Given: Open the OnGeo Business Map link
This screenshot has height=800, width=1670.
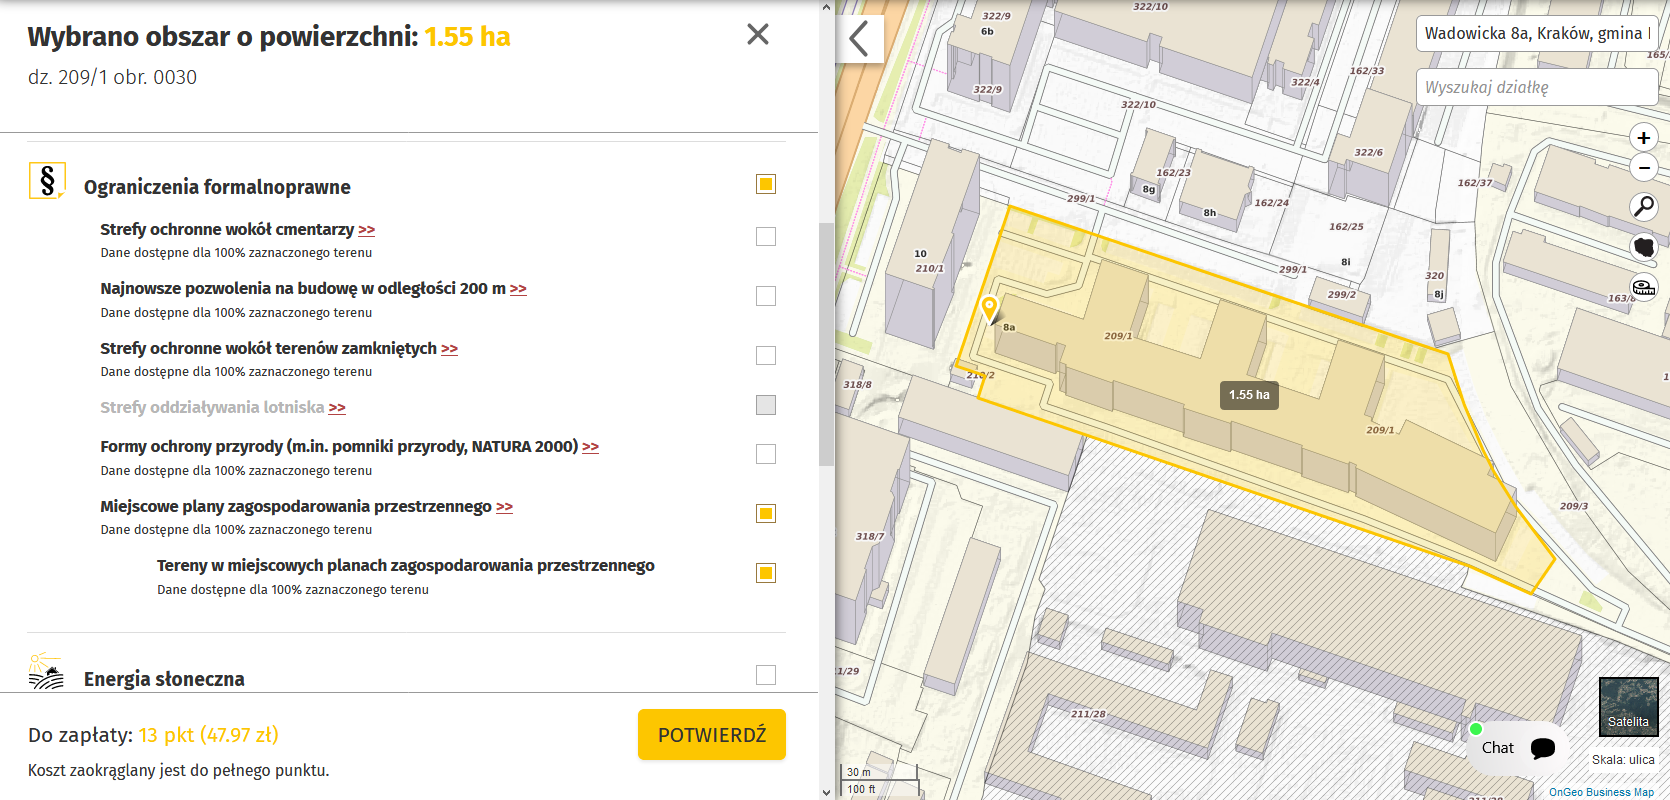Looking at the screenshot, I should pos(1601,792).
